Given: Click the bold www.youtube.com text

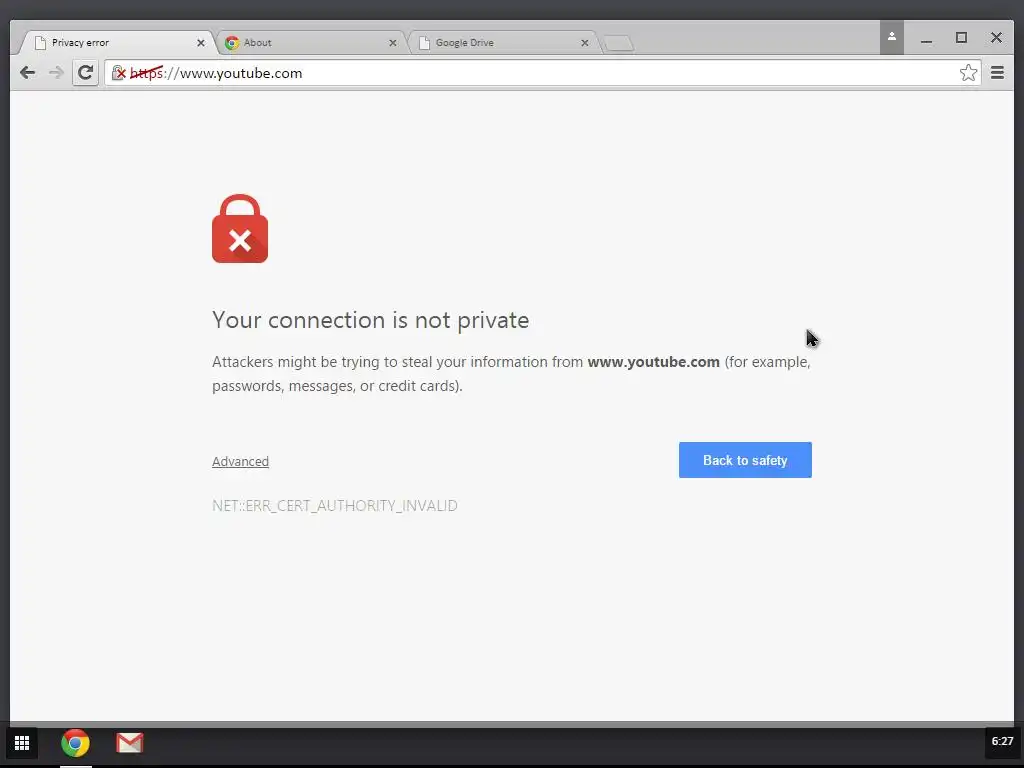Looking at the screenshot, I should point(653,362).
